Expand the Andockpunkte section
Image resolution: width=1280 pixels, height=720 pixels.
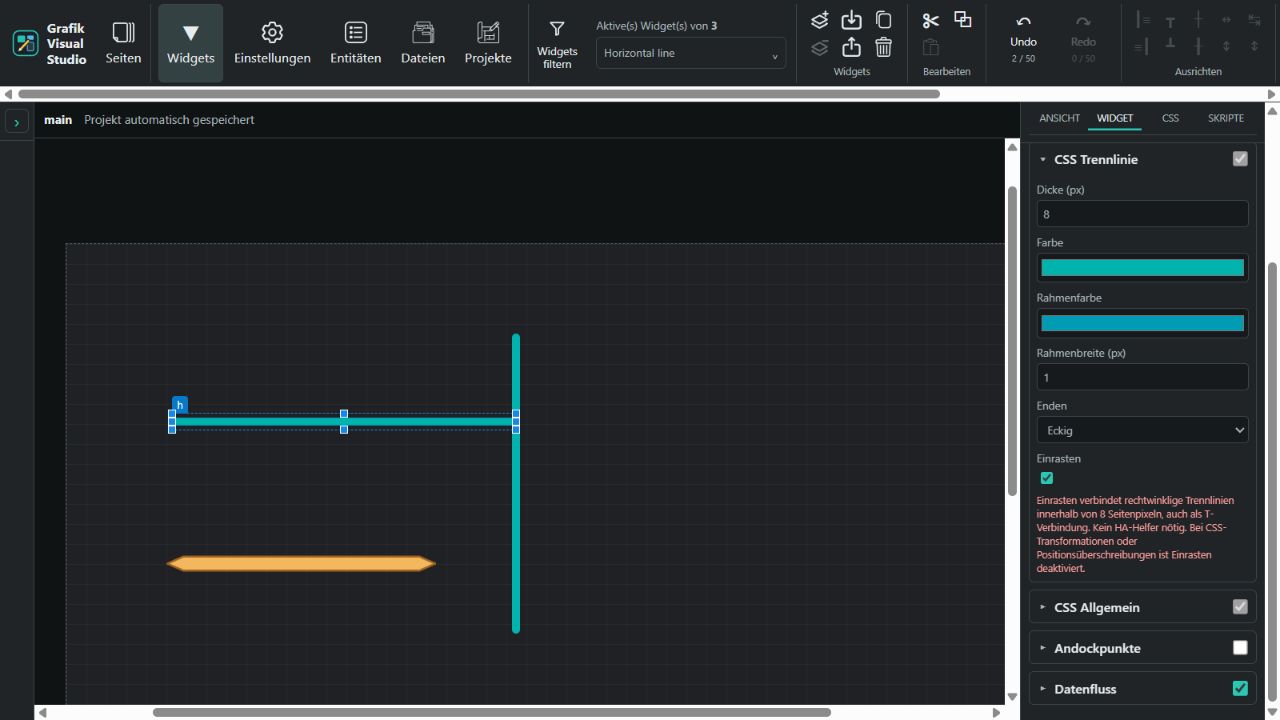pyautogui.click(x=1043, y=648)
